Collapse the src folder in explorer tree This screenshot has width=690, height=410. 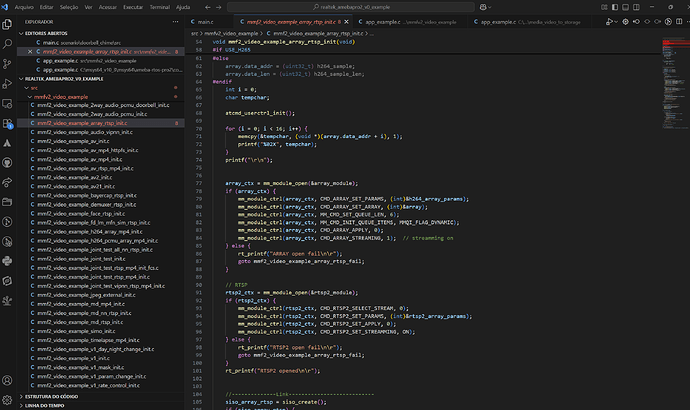(x=34, y=87)
